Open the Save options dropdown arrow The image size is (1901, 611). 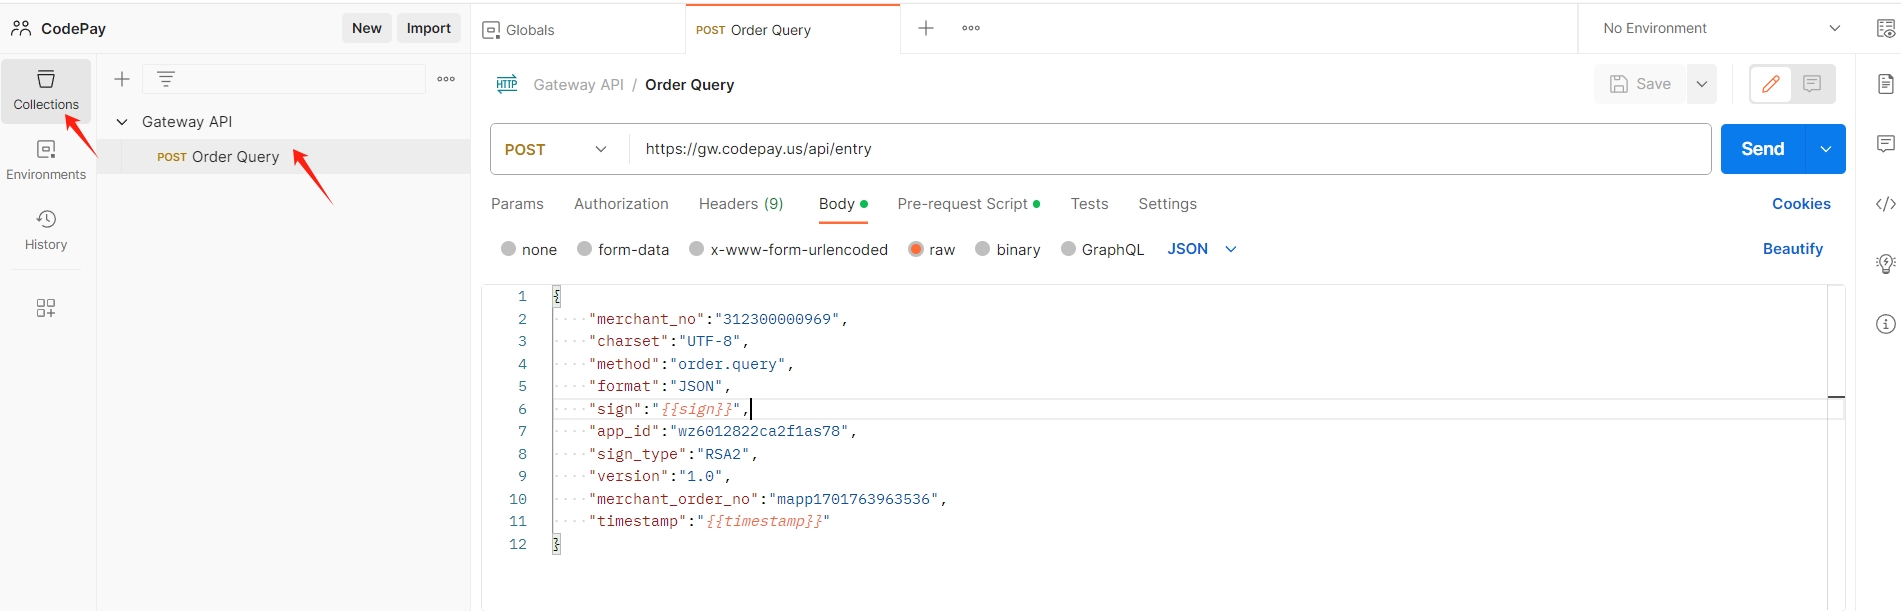click(1702, 84)
